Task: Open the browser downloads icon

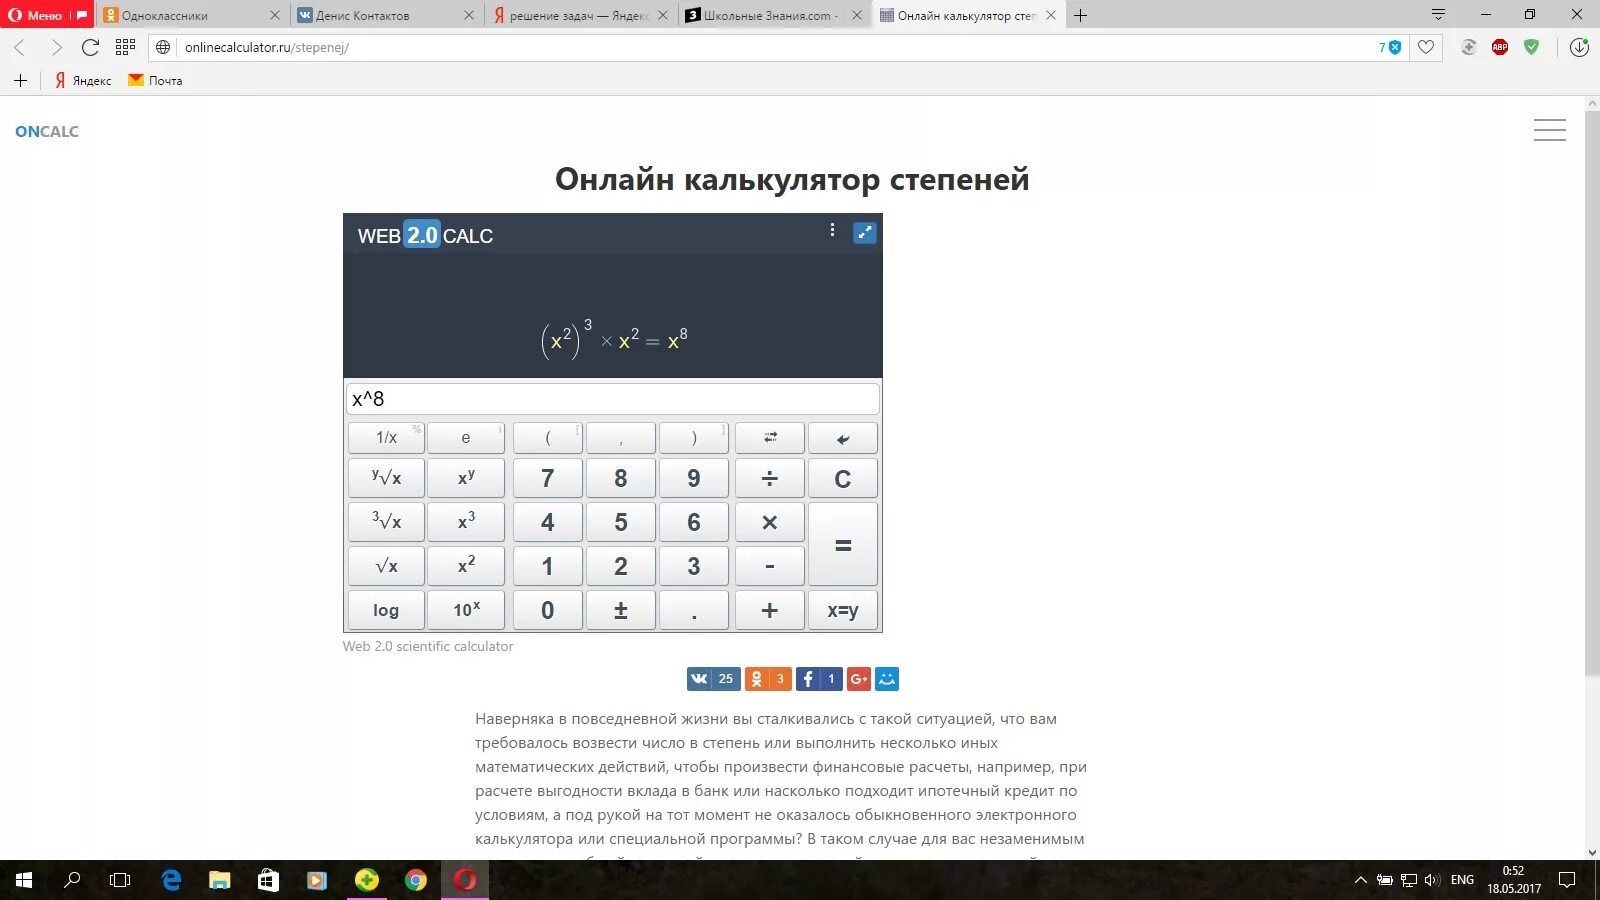Action: coord(1579,47)
